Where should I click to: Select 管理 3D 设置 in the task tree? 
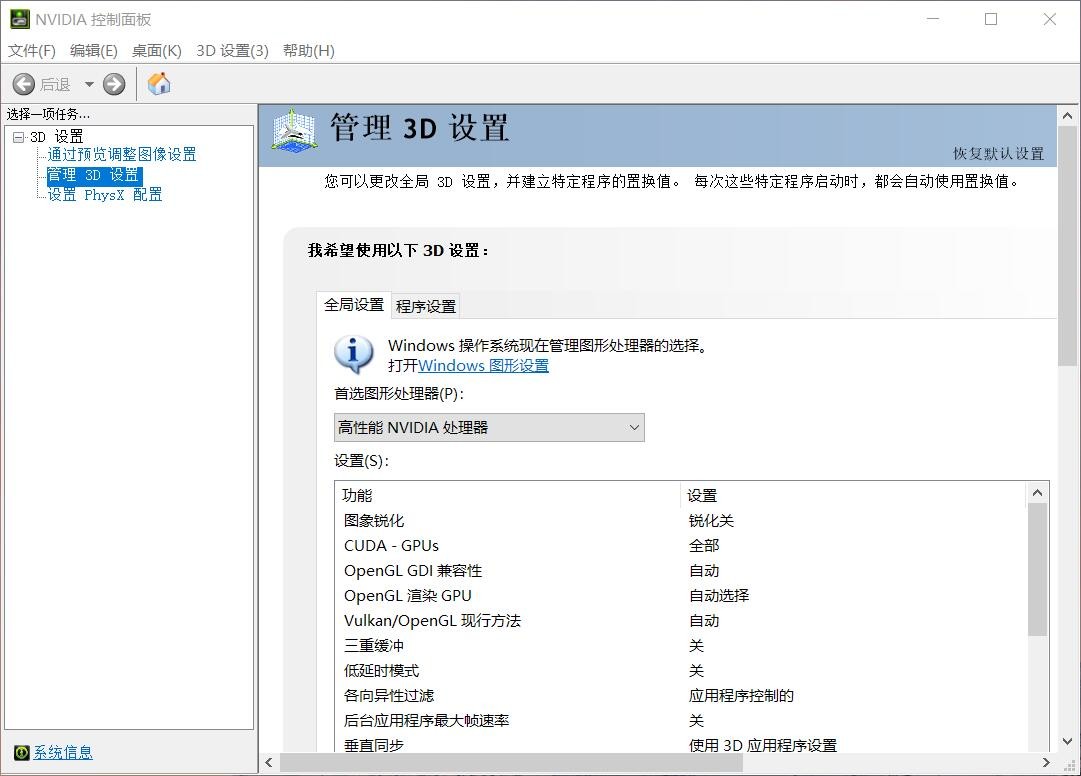pos(94,175)
